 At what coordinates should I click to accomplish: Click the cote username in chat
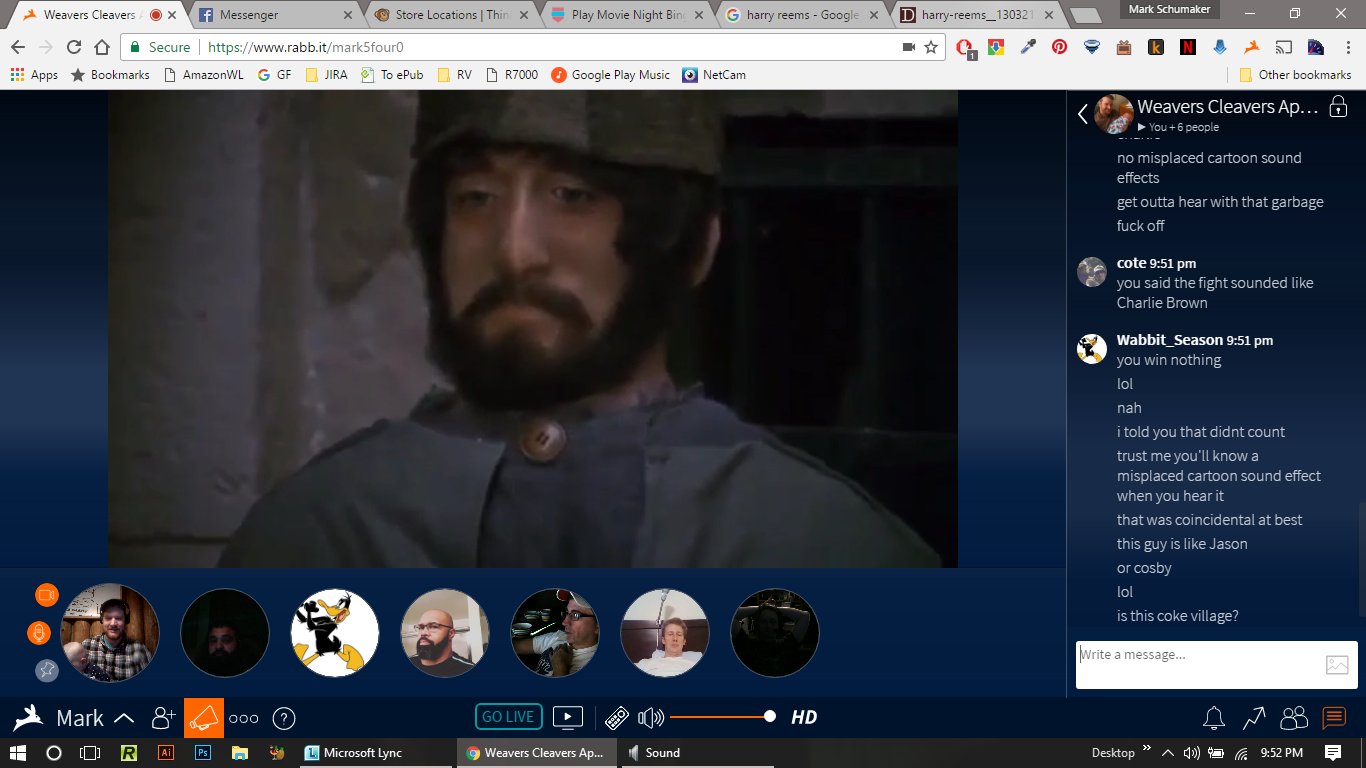pyautogui.click(x=1131, y=263)
